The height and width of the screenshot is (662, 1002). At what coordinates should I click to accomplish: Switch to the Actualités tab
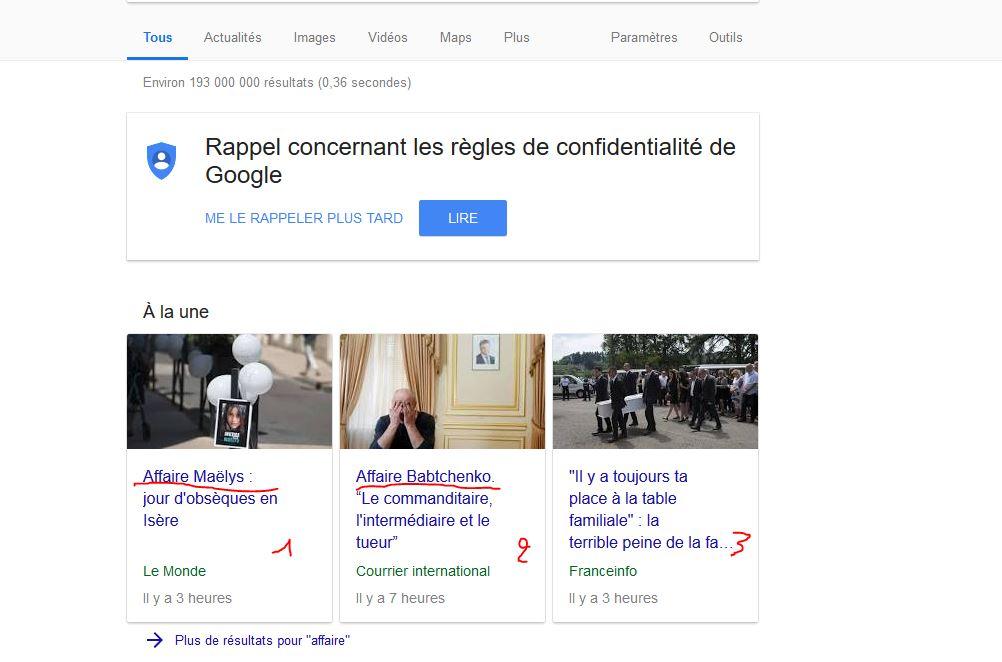[x=233, y=37]
